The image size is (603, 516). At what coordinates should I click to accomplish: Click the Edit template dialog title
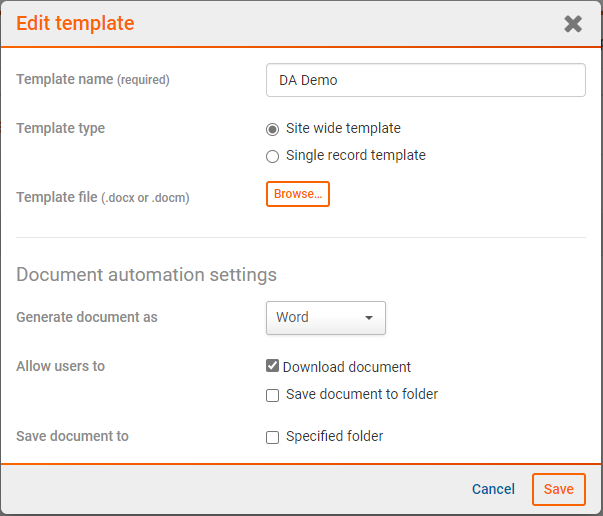(75, 23)
